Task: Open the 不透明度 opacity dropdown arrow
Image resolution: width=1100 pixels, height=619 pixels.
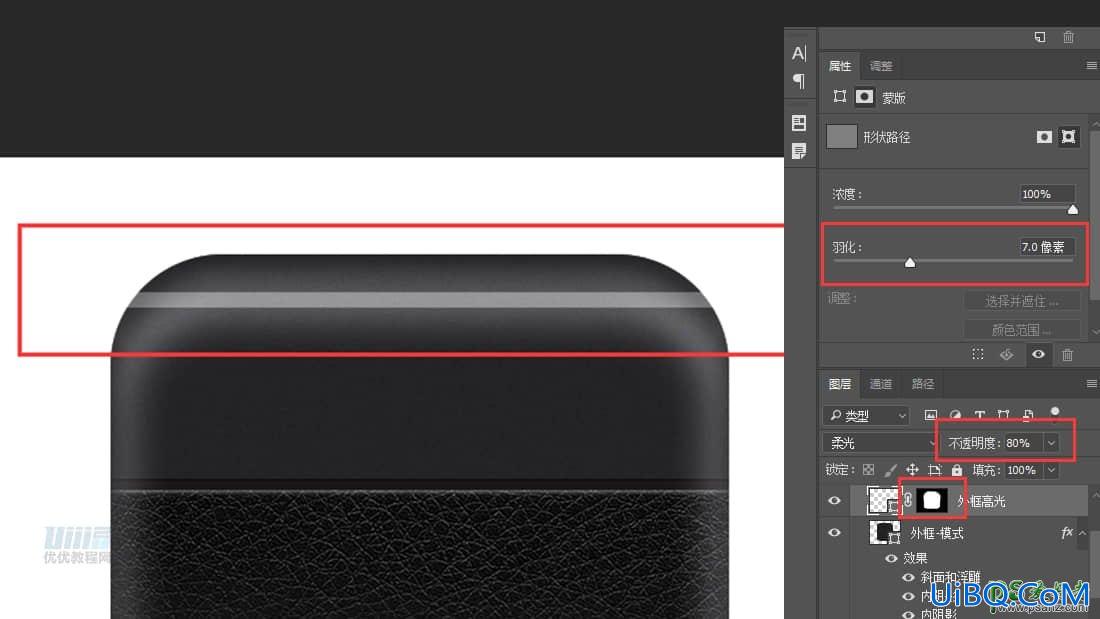Action: click(1051, 443)
